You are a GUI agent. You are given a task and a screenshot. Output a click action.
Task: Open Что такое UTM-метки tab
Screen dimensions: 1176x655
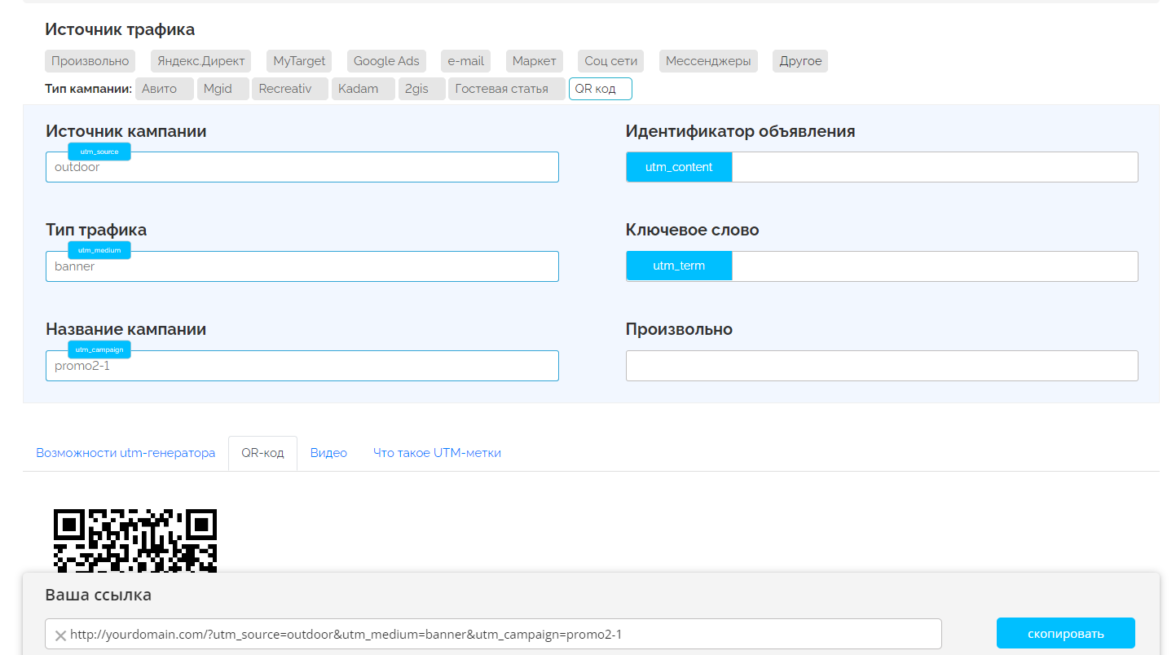(437, 453)
